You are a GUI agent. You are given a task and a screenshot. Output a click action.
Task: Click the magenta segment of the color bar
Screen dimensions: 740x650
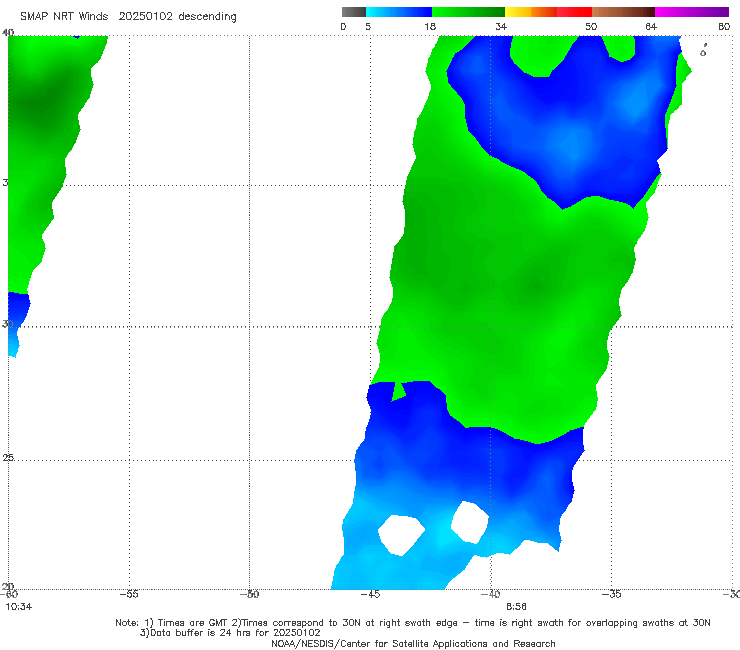692,12
